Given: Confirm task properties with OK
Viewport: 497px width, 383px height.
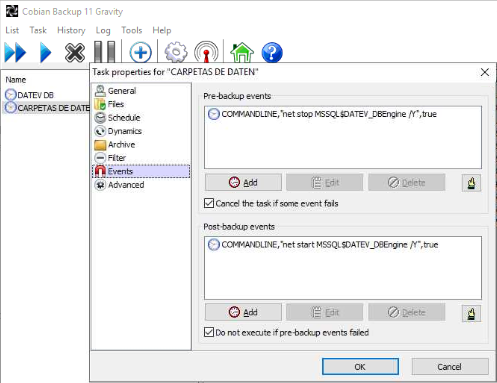Looking at the screenshot, I should [x=360, y=367].
